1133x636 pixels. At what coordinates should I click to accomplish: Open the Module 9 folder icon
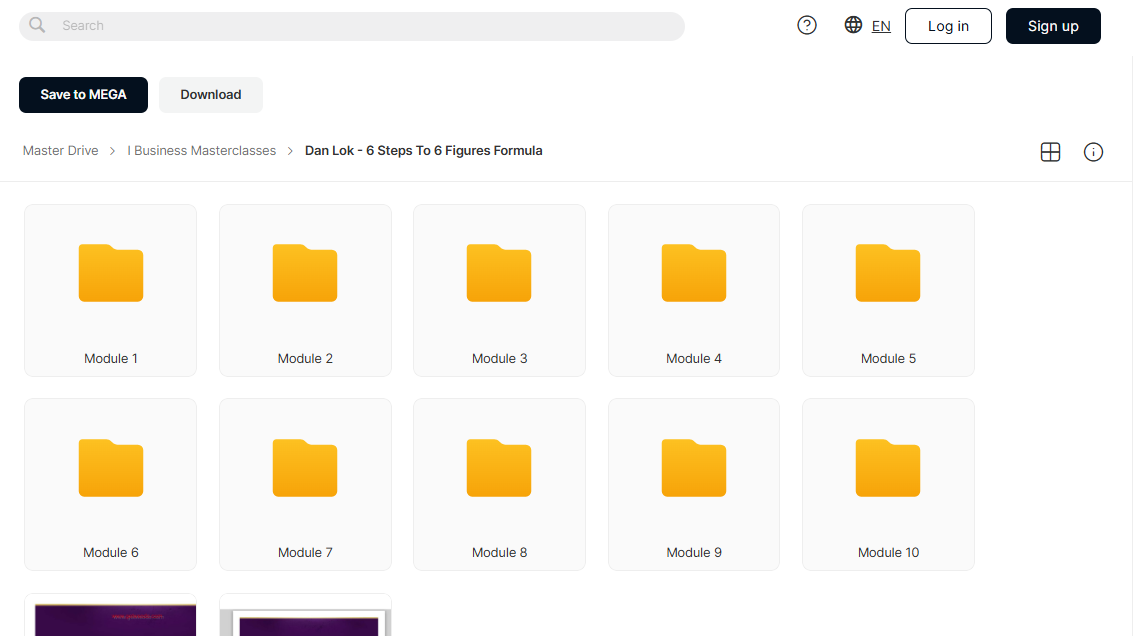coord(694,468)
